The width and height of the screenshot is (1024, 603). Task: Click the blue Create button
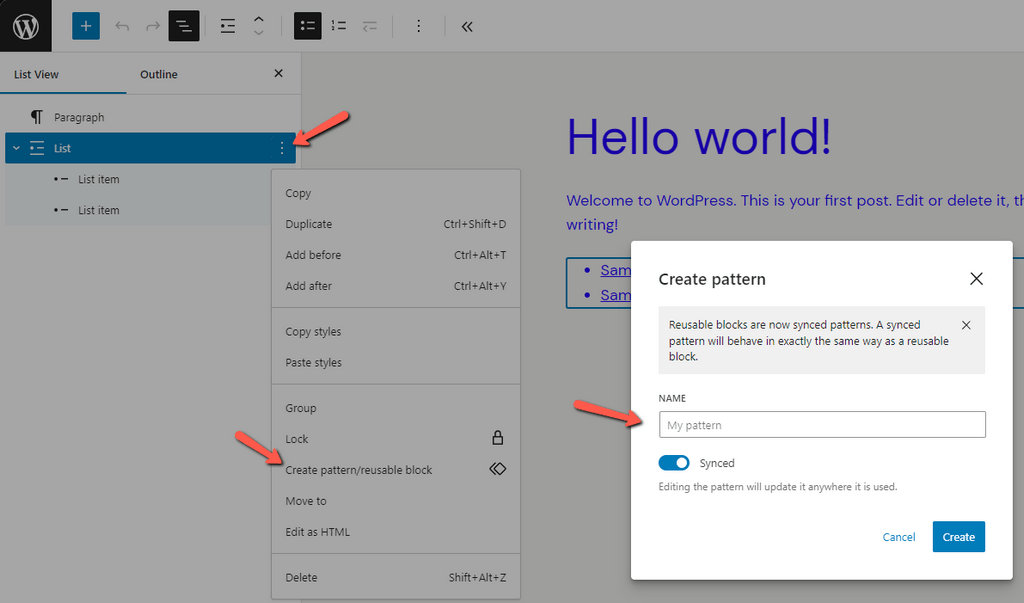pyautogui.click(x=958, y=536)
